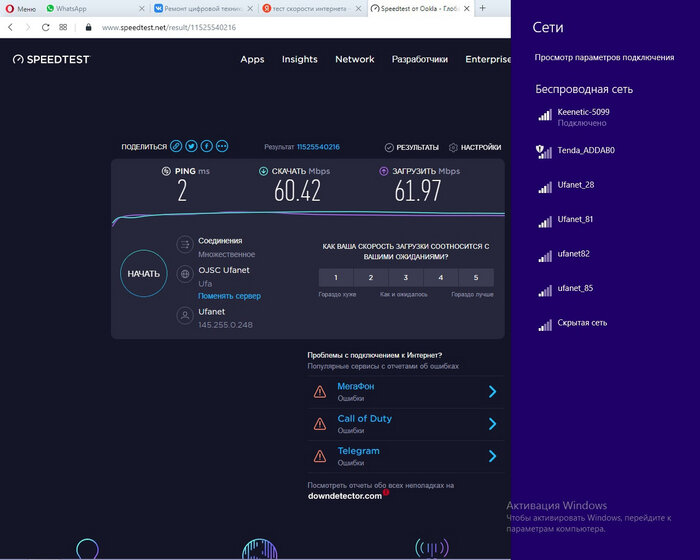
Task: Expand the Call of Duty report chevron
Action: tap(492, 424)
